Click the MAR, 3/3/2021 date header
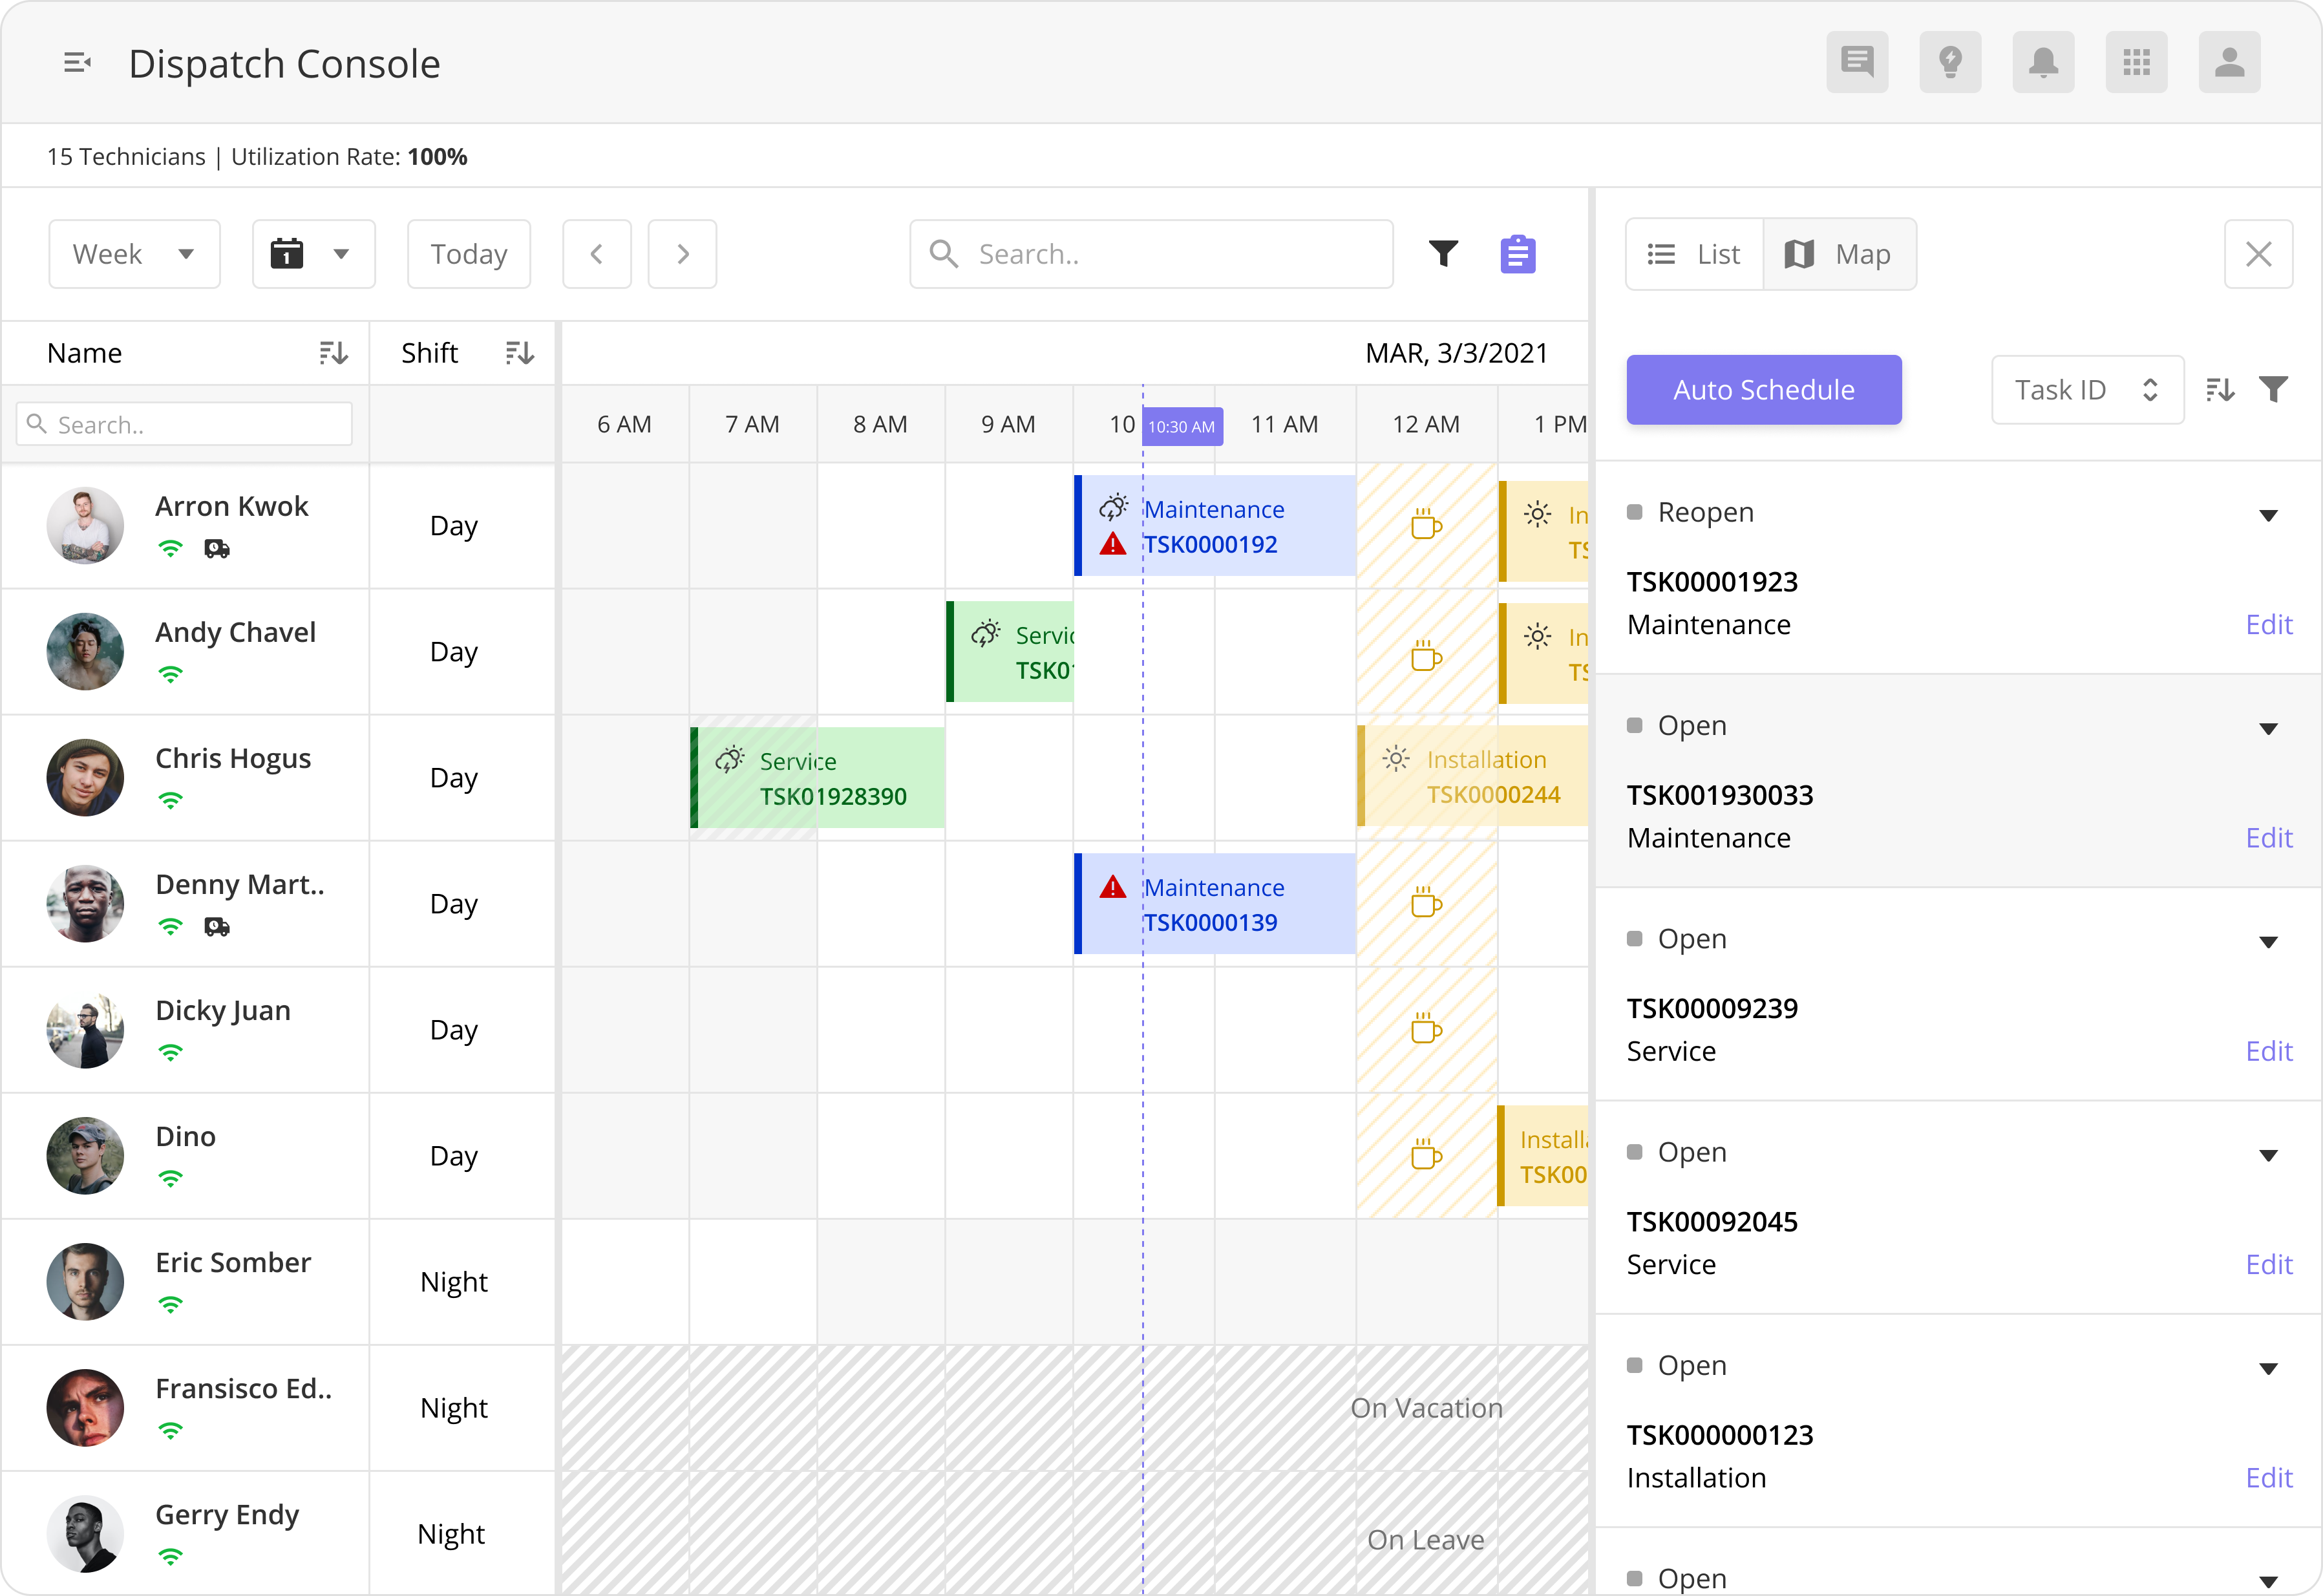Viewport: 2323px width, 1596px height. coord(1456,353)
